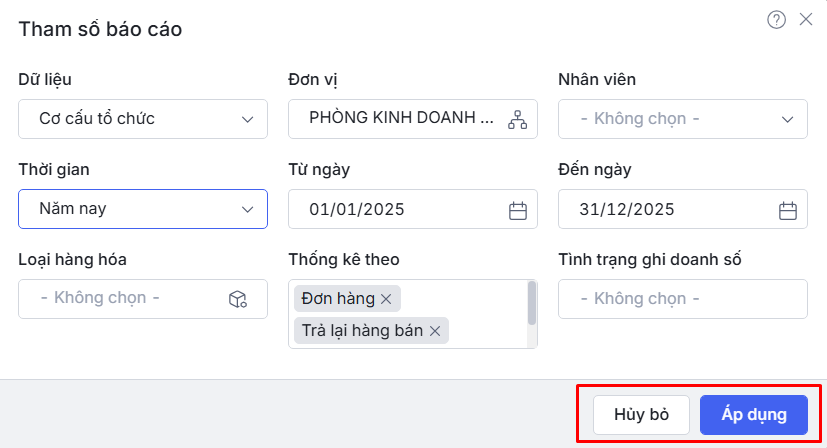Click the Thống kê theo list scrollbar

tap(532, 303)
